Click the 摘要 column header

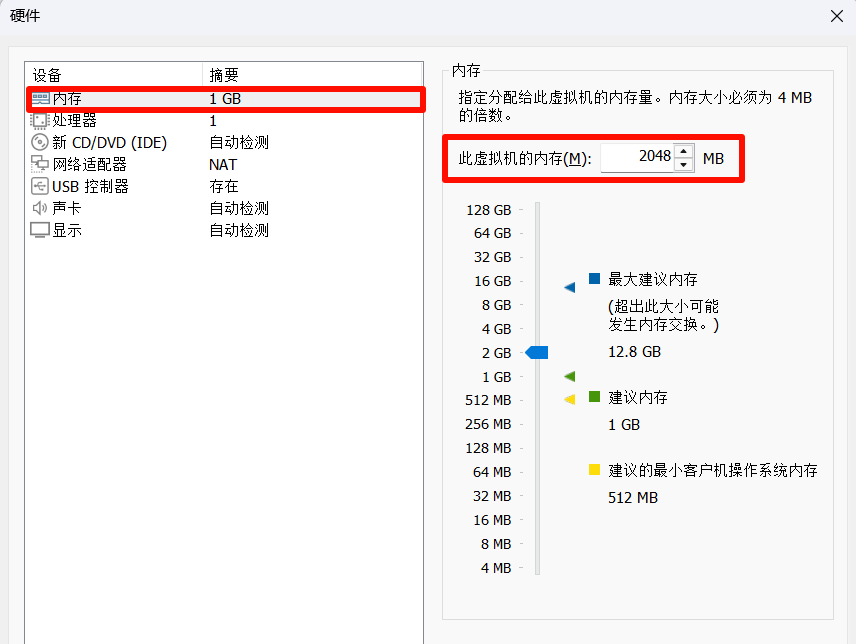(313, 75)
